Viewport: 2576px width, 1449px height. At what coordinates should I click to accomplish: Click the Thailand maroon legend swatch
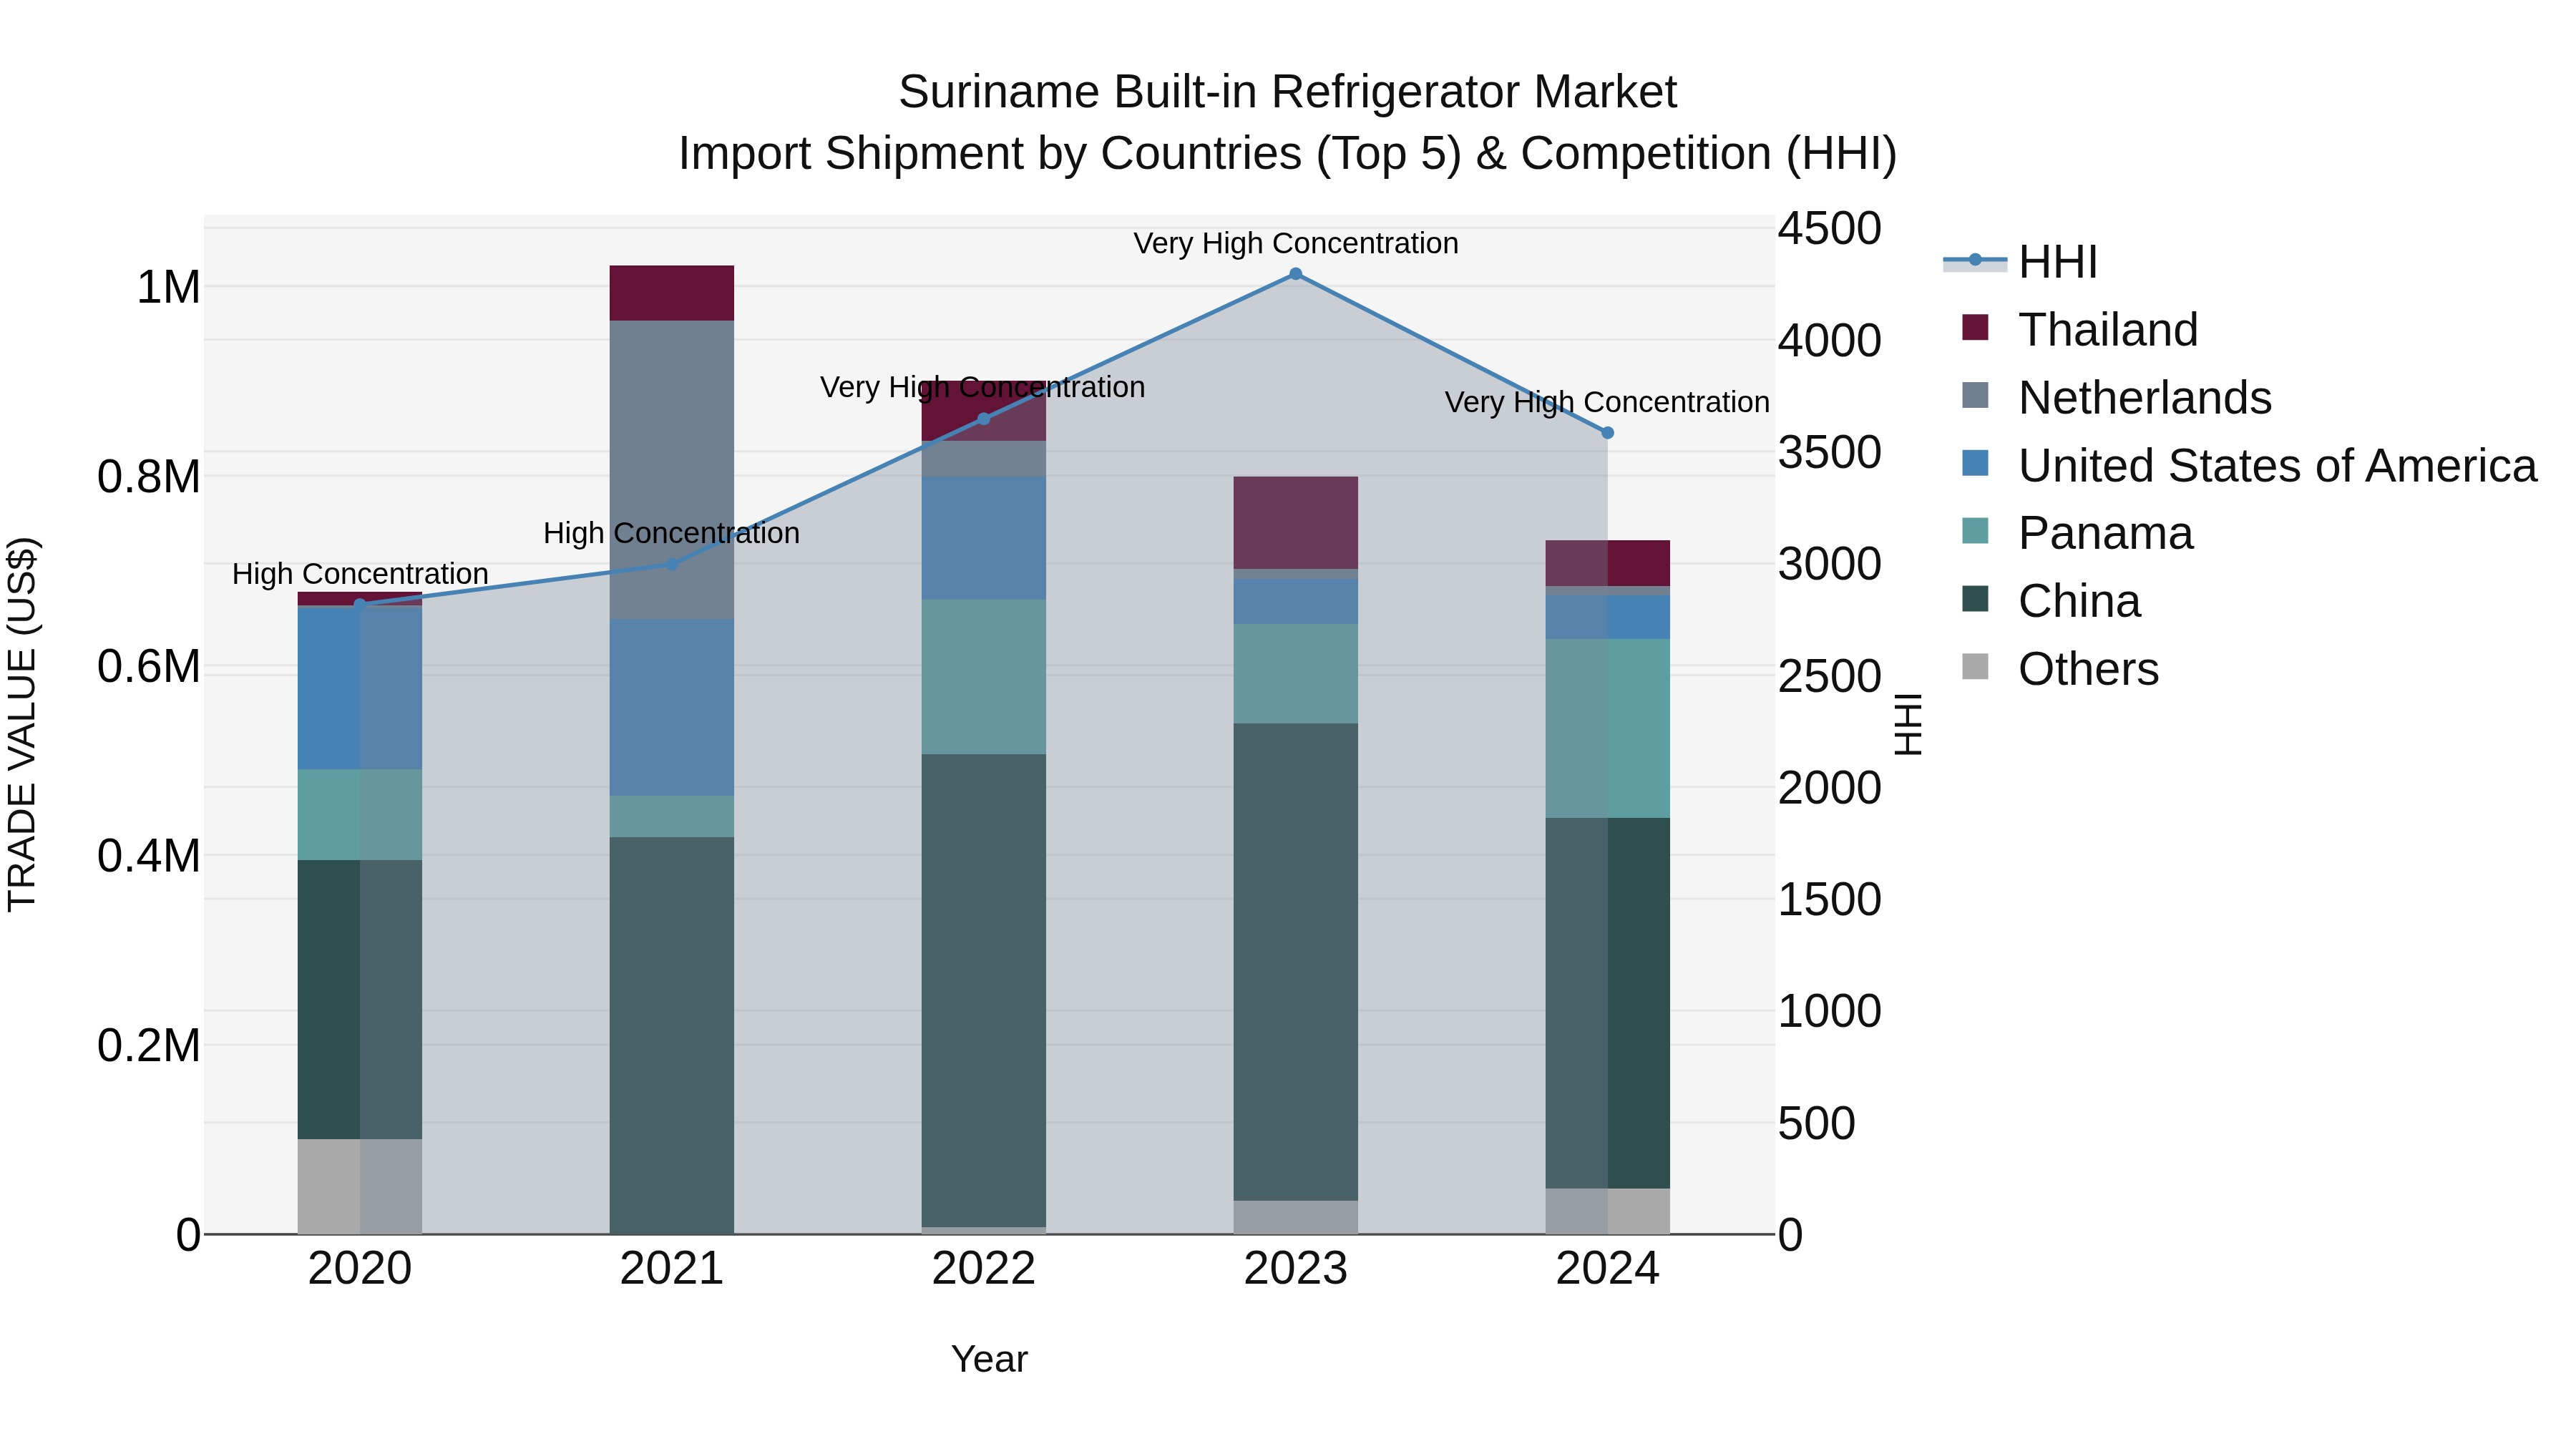point(1975,327)
